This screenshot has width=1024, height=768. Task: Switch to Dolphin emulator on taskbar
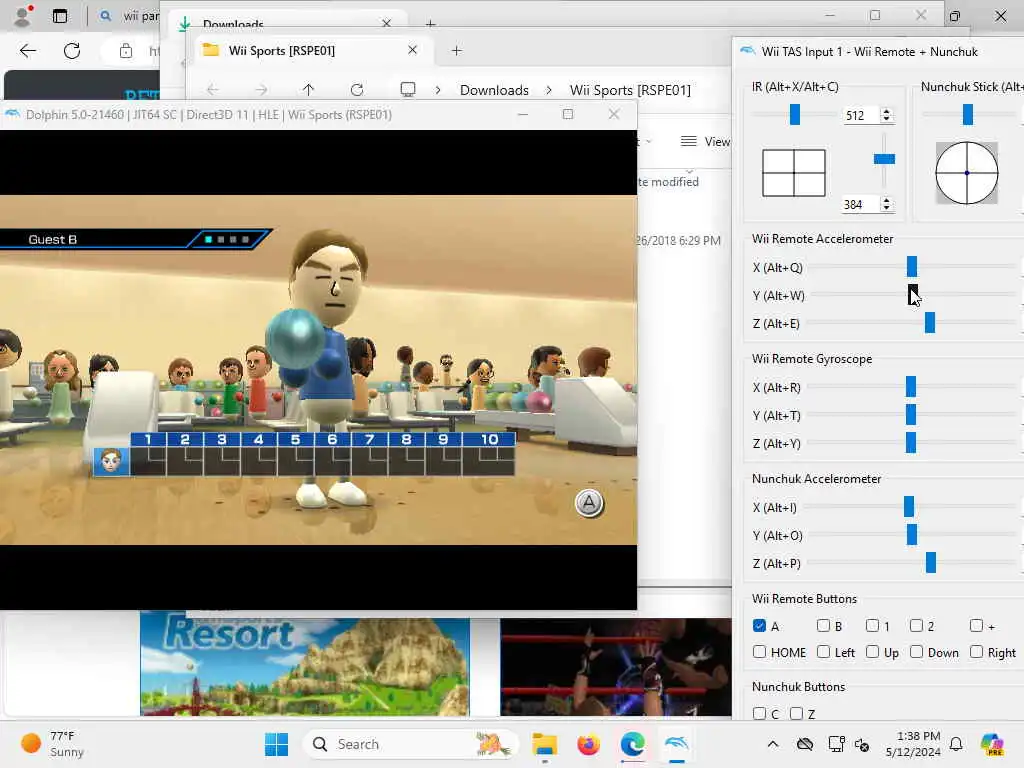(677, 744)
